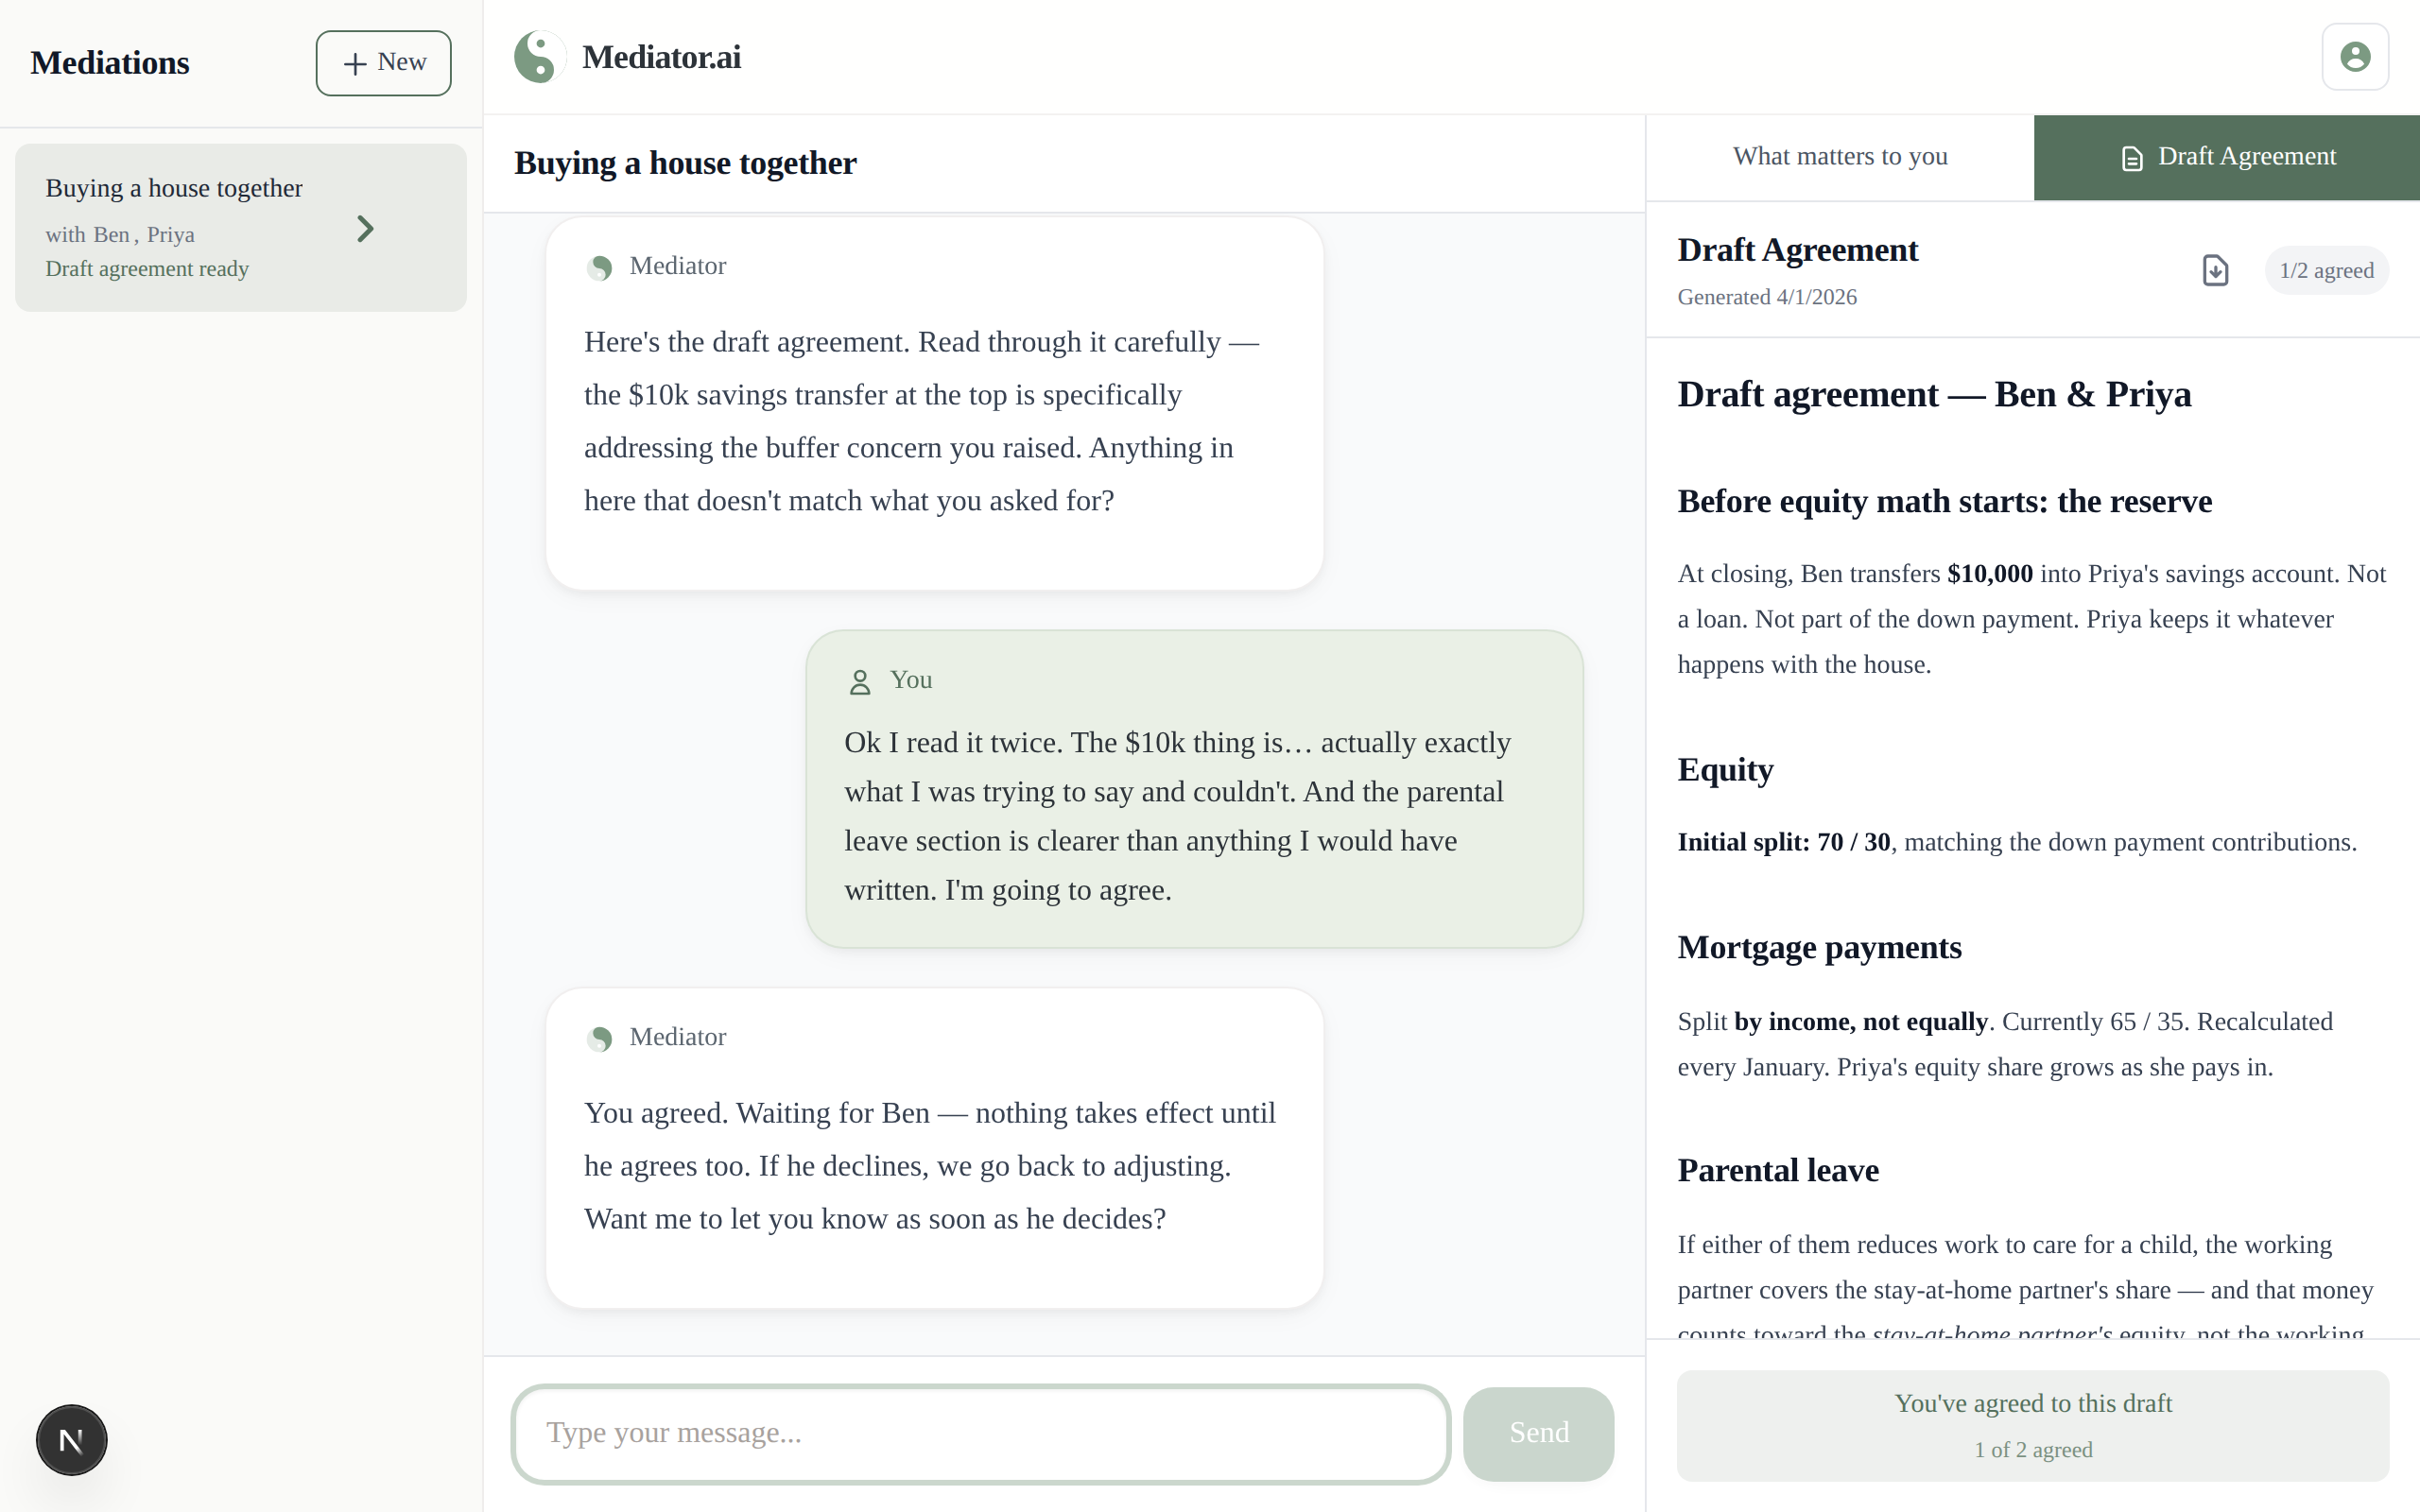Screen dimensions: 2420x1512
Task: Switch to the What matters to you tab
Action: pyautogui.click(x=1839, y=157)
